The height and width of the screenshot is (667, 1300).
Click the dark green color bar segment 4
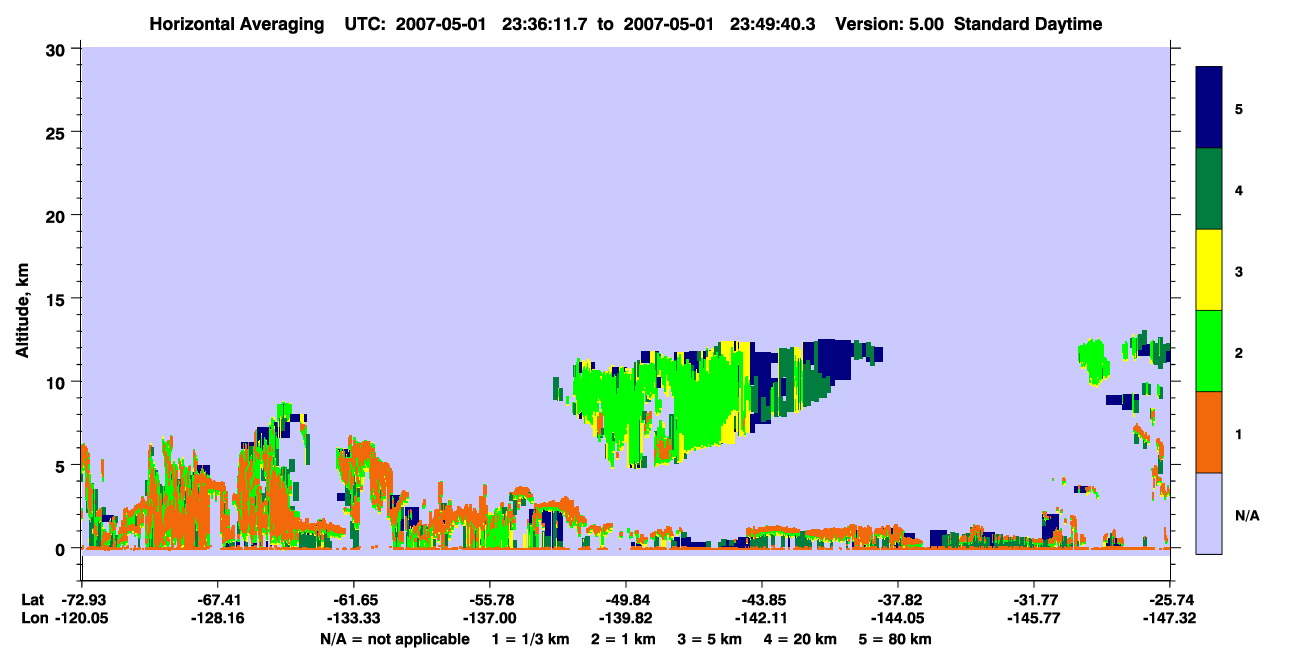1209,189
